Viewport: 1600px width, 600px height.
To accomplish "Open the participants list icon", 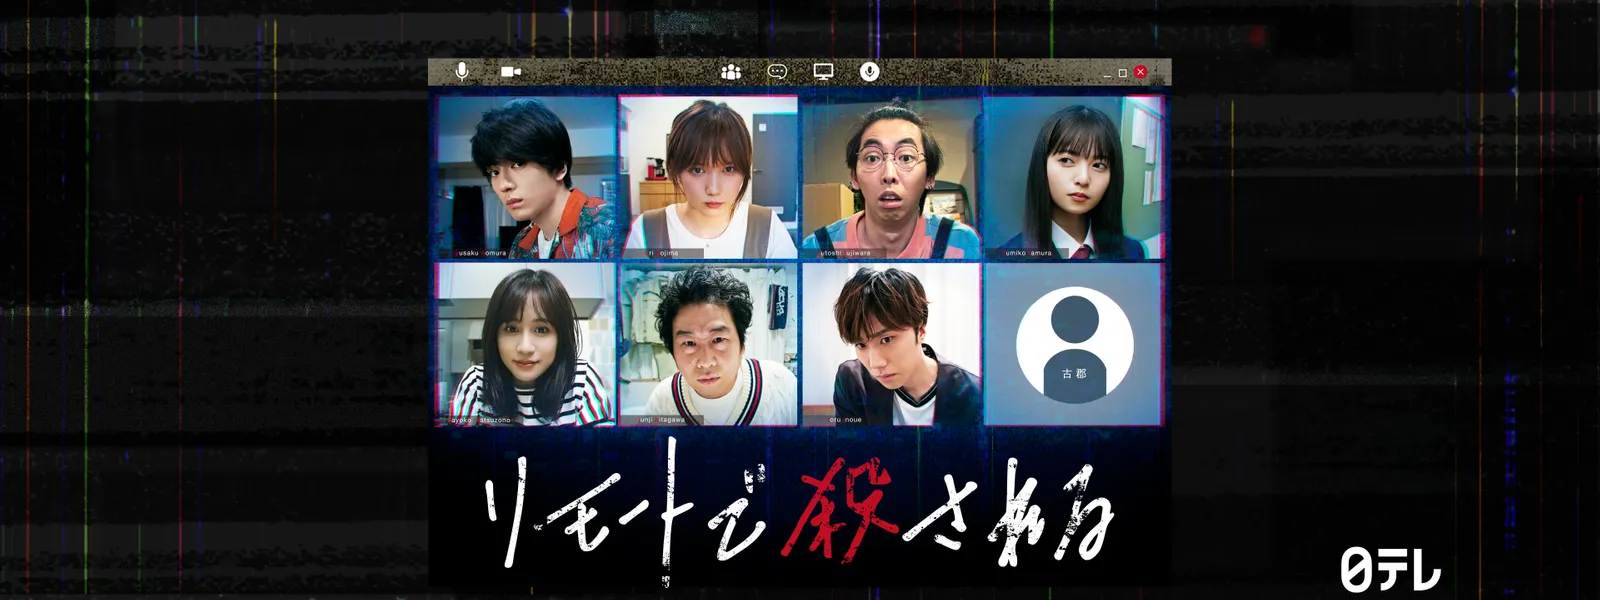I will point(731,72).
